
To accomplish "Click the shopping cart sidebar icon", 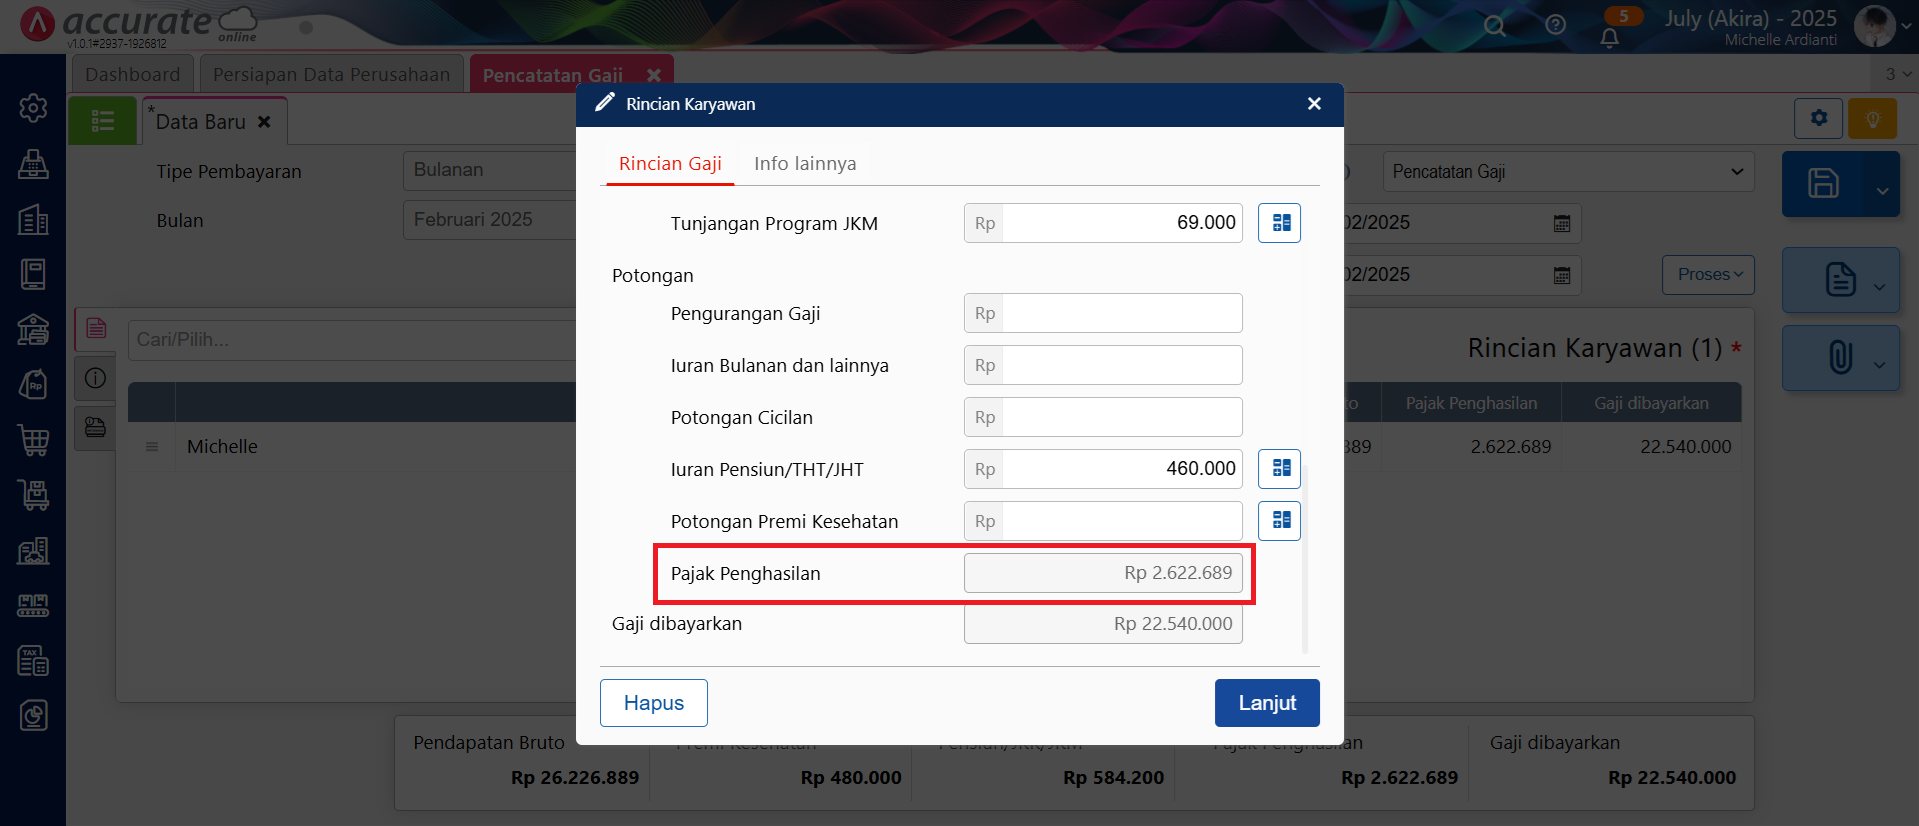I will click(33, 440).
